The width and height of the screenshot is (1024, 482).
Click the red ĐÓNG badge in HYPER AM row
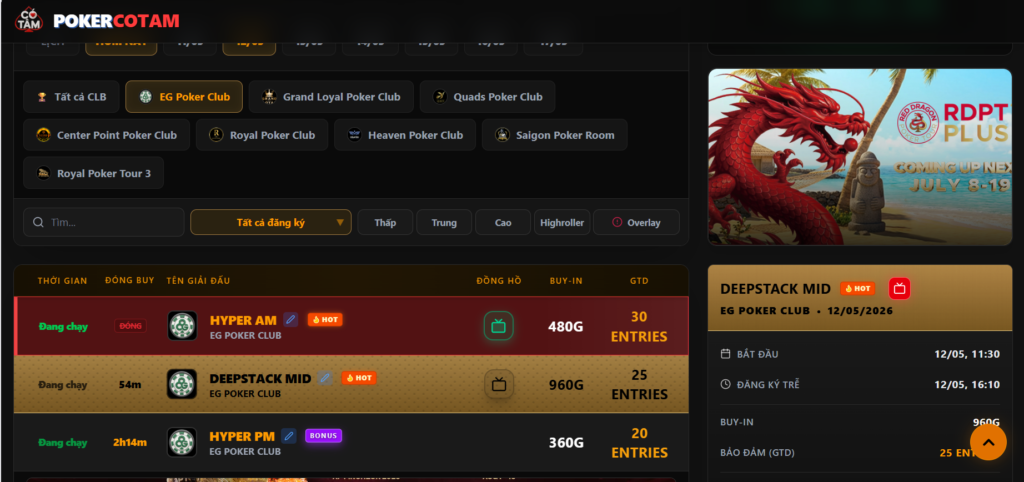pos(131,326)
